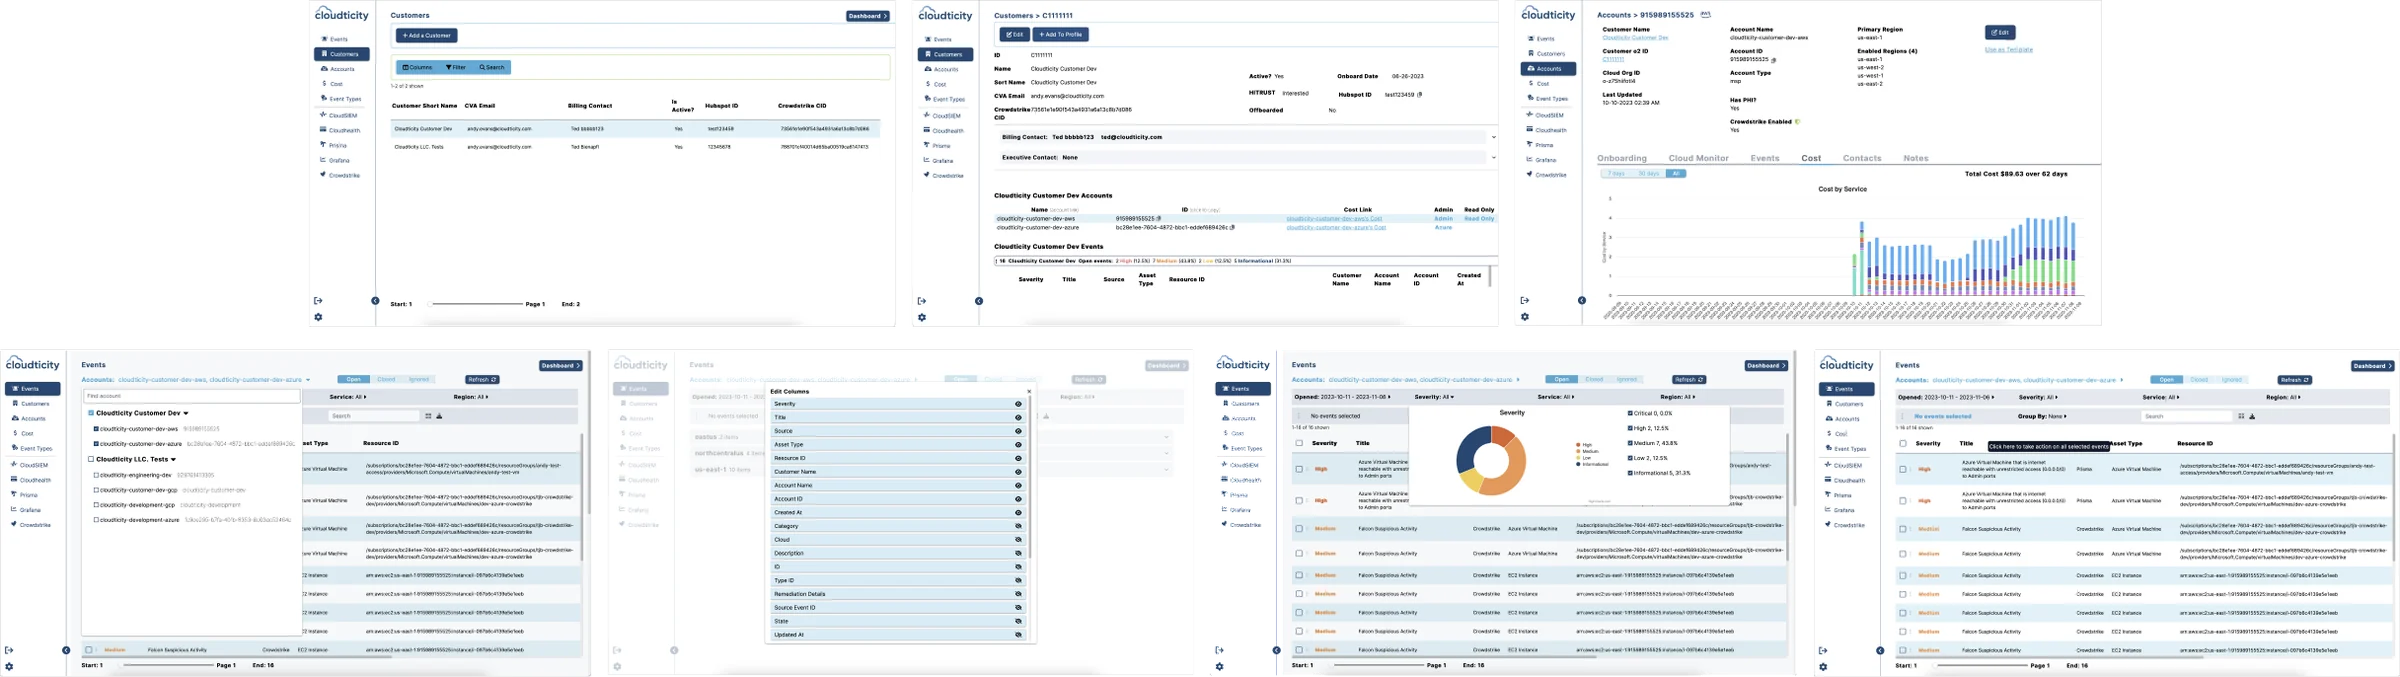Switch to Onboarding tab on account page
Screen dimensions: 2400x677
1622,158
